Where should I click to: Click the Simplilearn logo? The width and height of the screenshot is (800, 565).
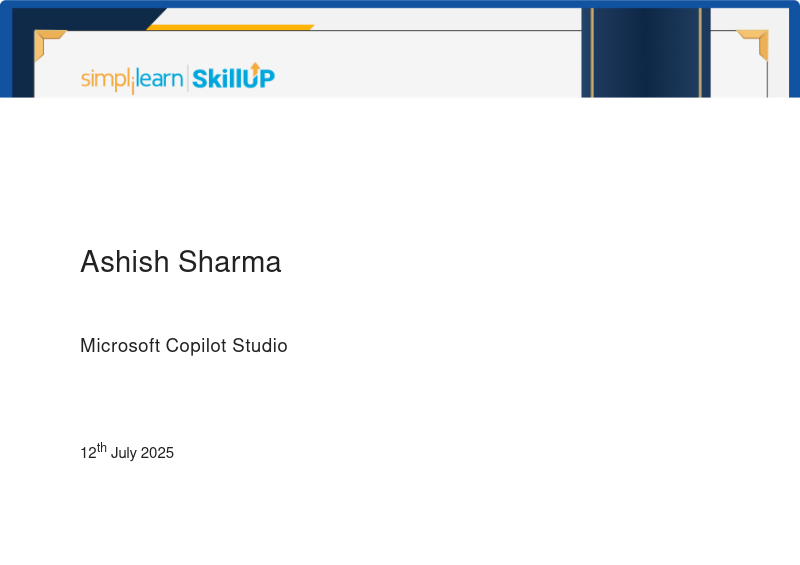[132, 80]
